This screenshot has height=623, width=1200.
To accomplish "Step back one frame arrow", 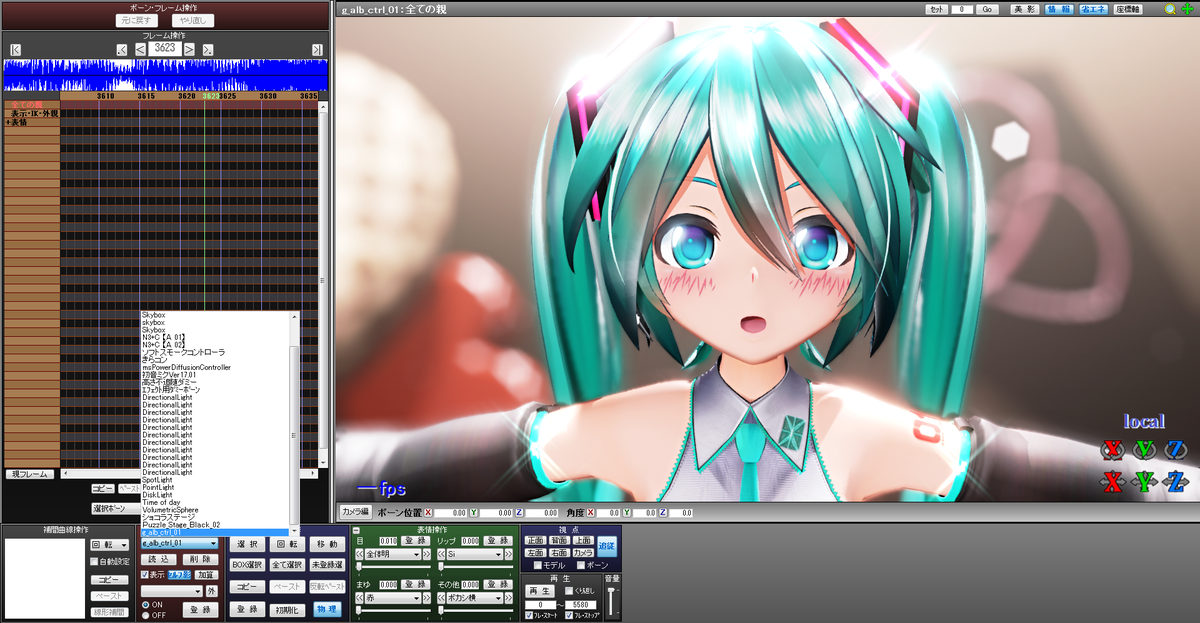I will point(141,48).
